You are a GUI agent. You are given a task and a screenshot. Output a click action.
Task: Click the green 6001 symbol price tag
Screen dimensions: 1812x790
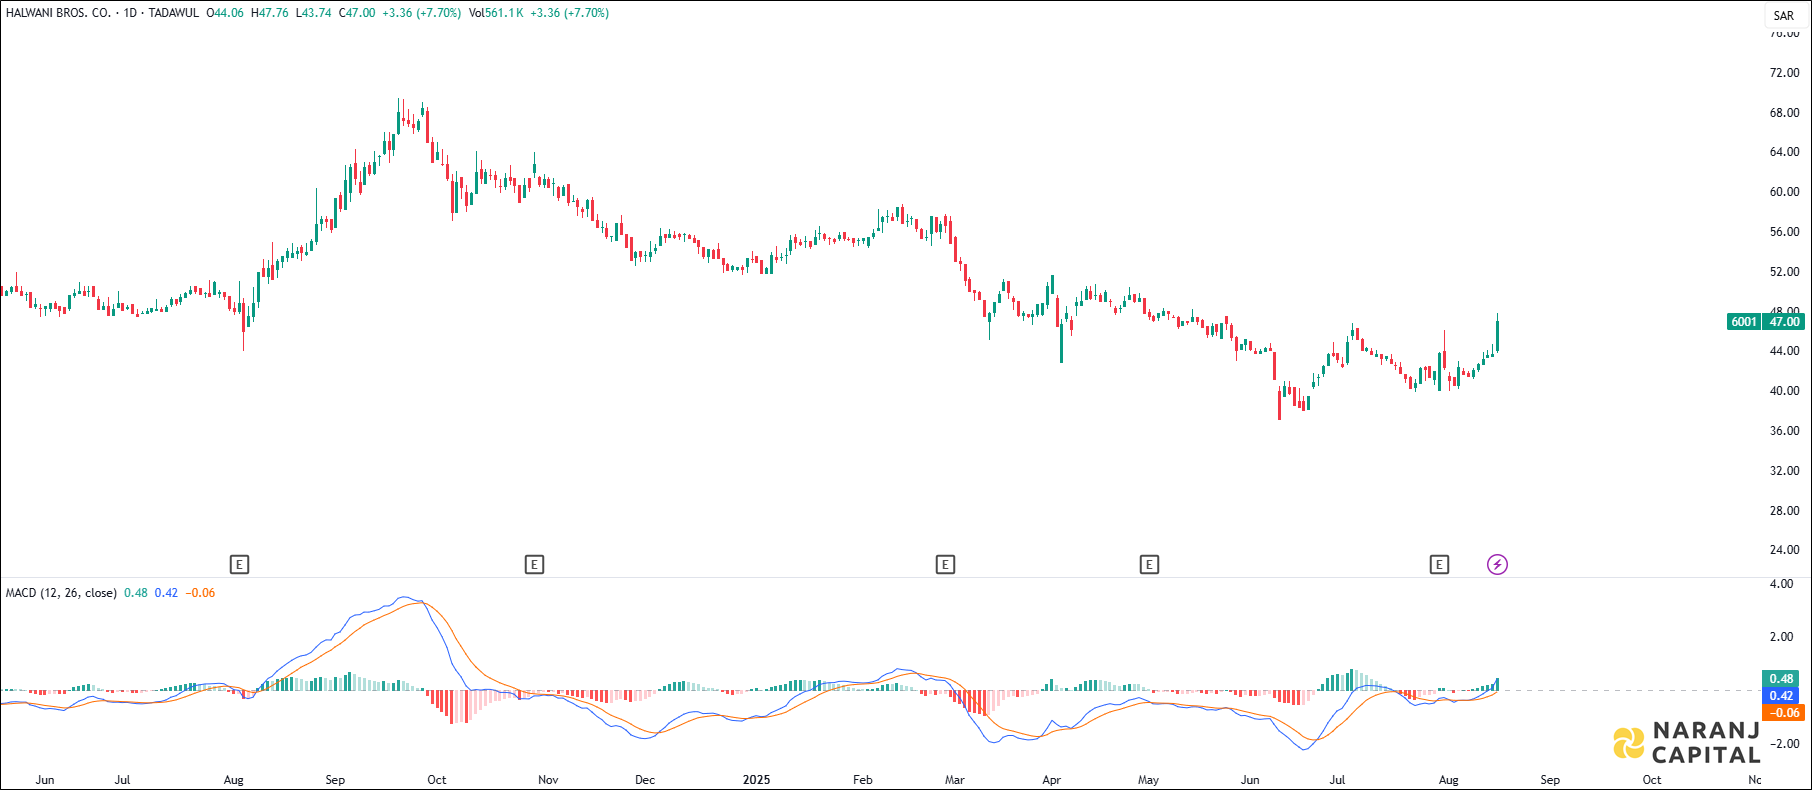[x=1743, y=321]
